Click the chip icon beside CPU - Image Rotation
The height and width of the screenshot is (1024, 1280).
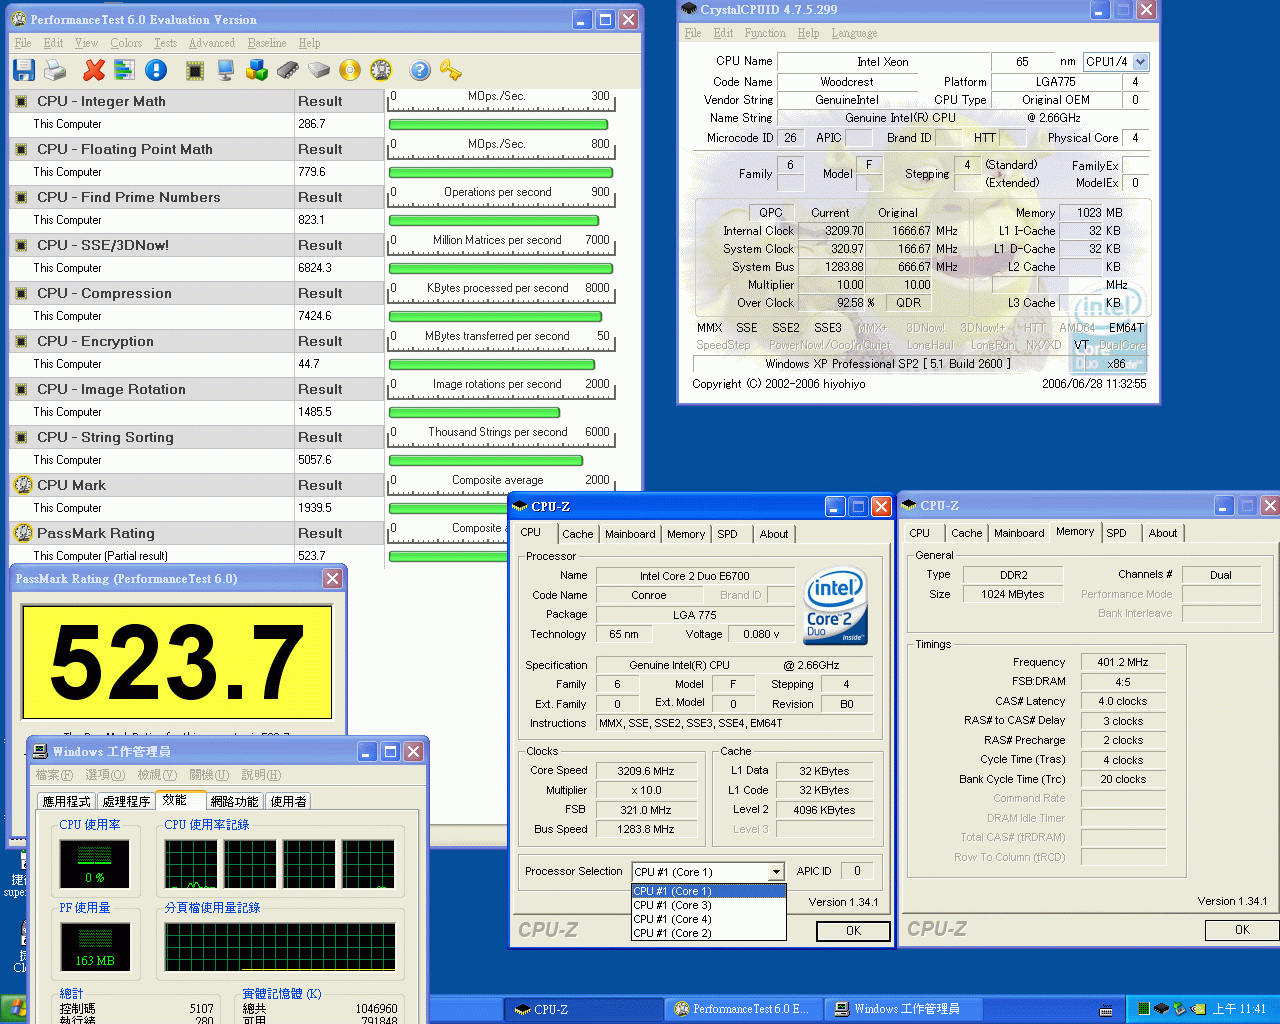click(x=22, y=389)
